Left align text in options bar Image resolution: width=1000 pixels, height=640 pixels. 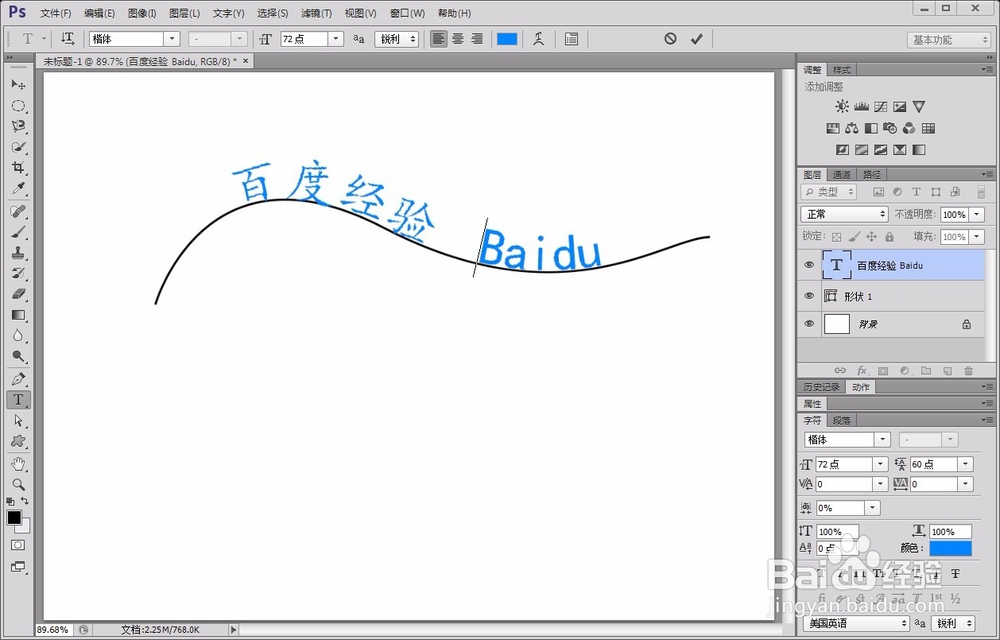tap(438, 39)
